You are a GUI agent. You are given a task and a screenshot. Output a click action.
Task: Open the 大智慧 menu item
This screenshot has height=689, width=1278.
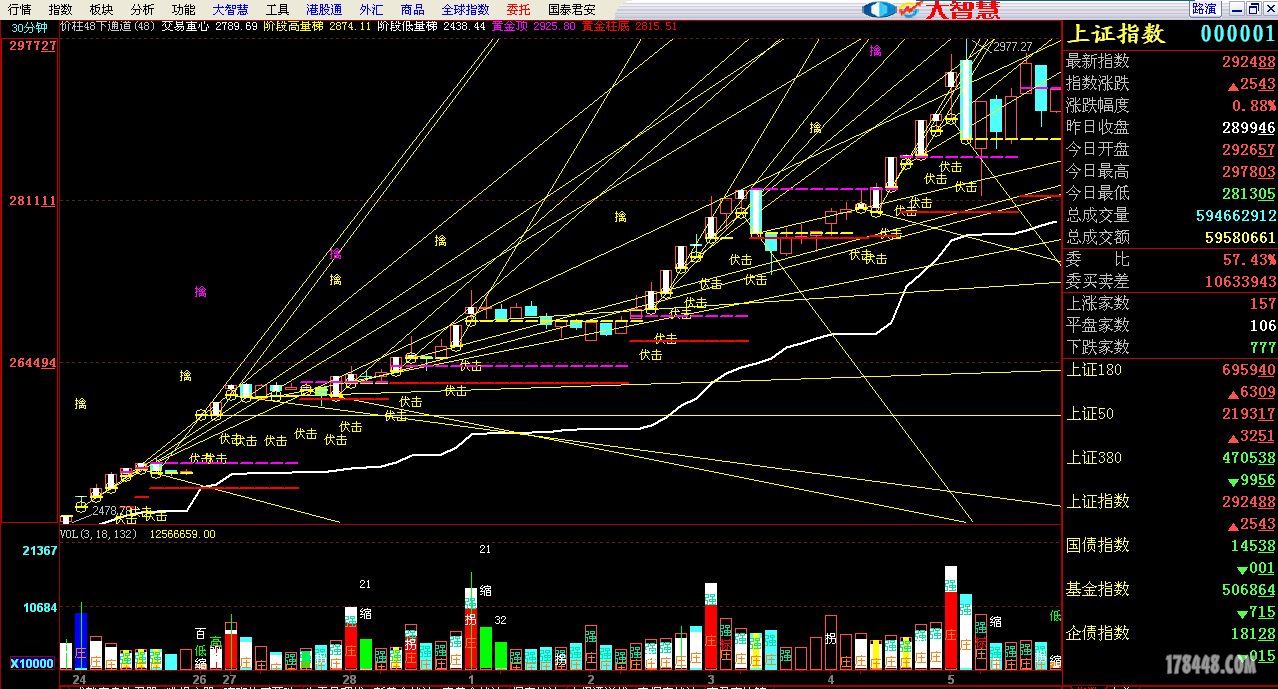tap(230, 9)
